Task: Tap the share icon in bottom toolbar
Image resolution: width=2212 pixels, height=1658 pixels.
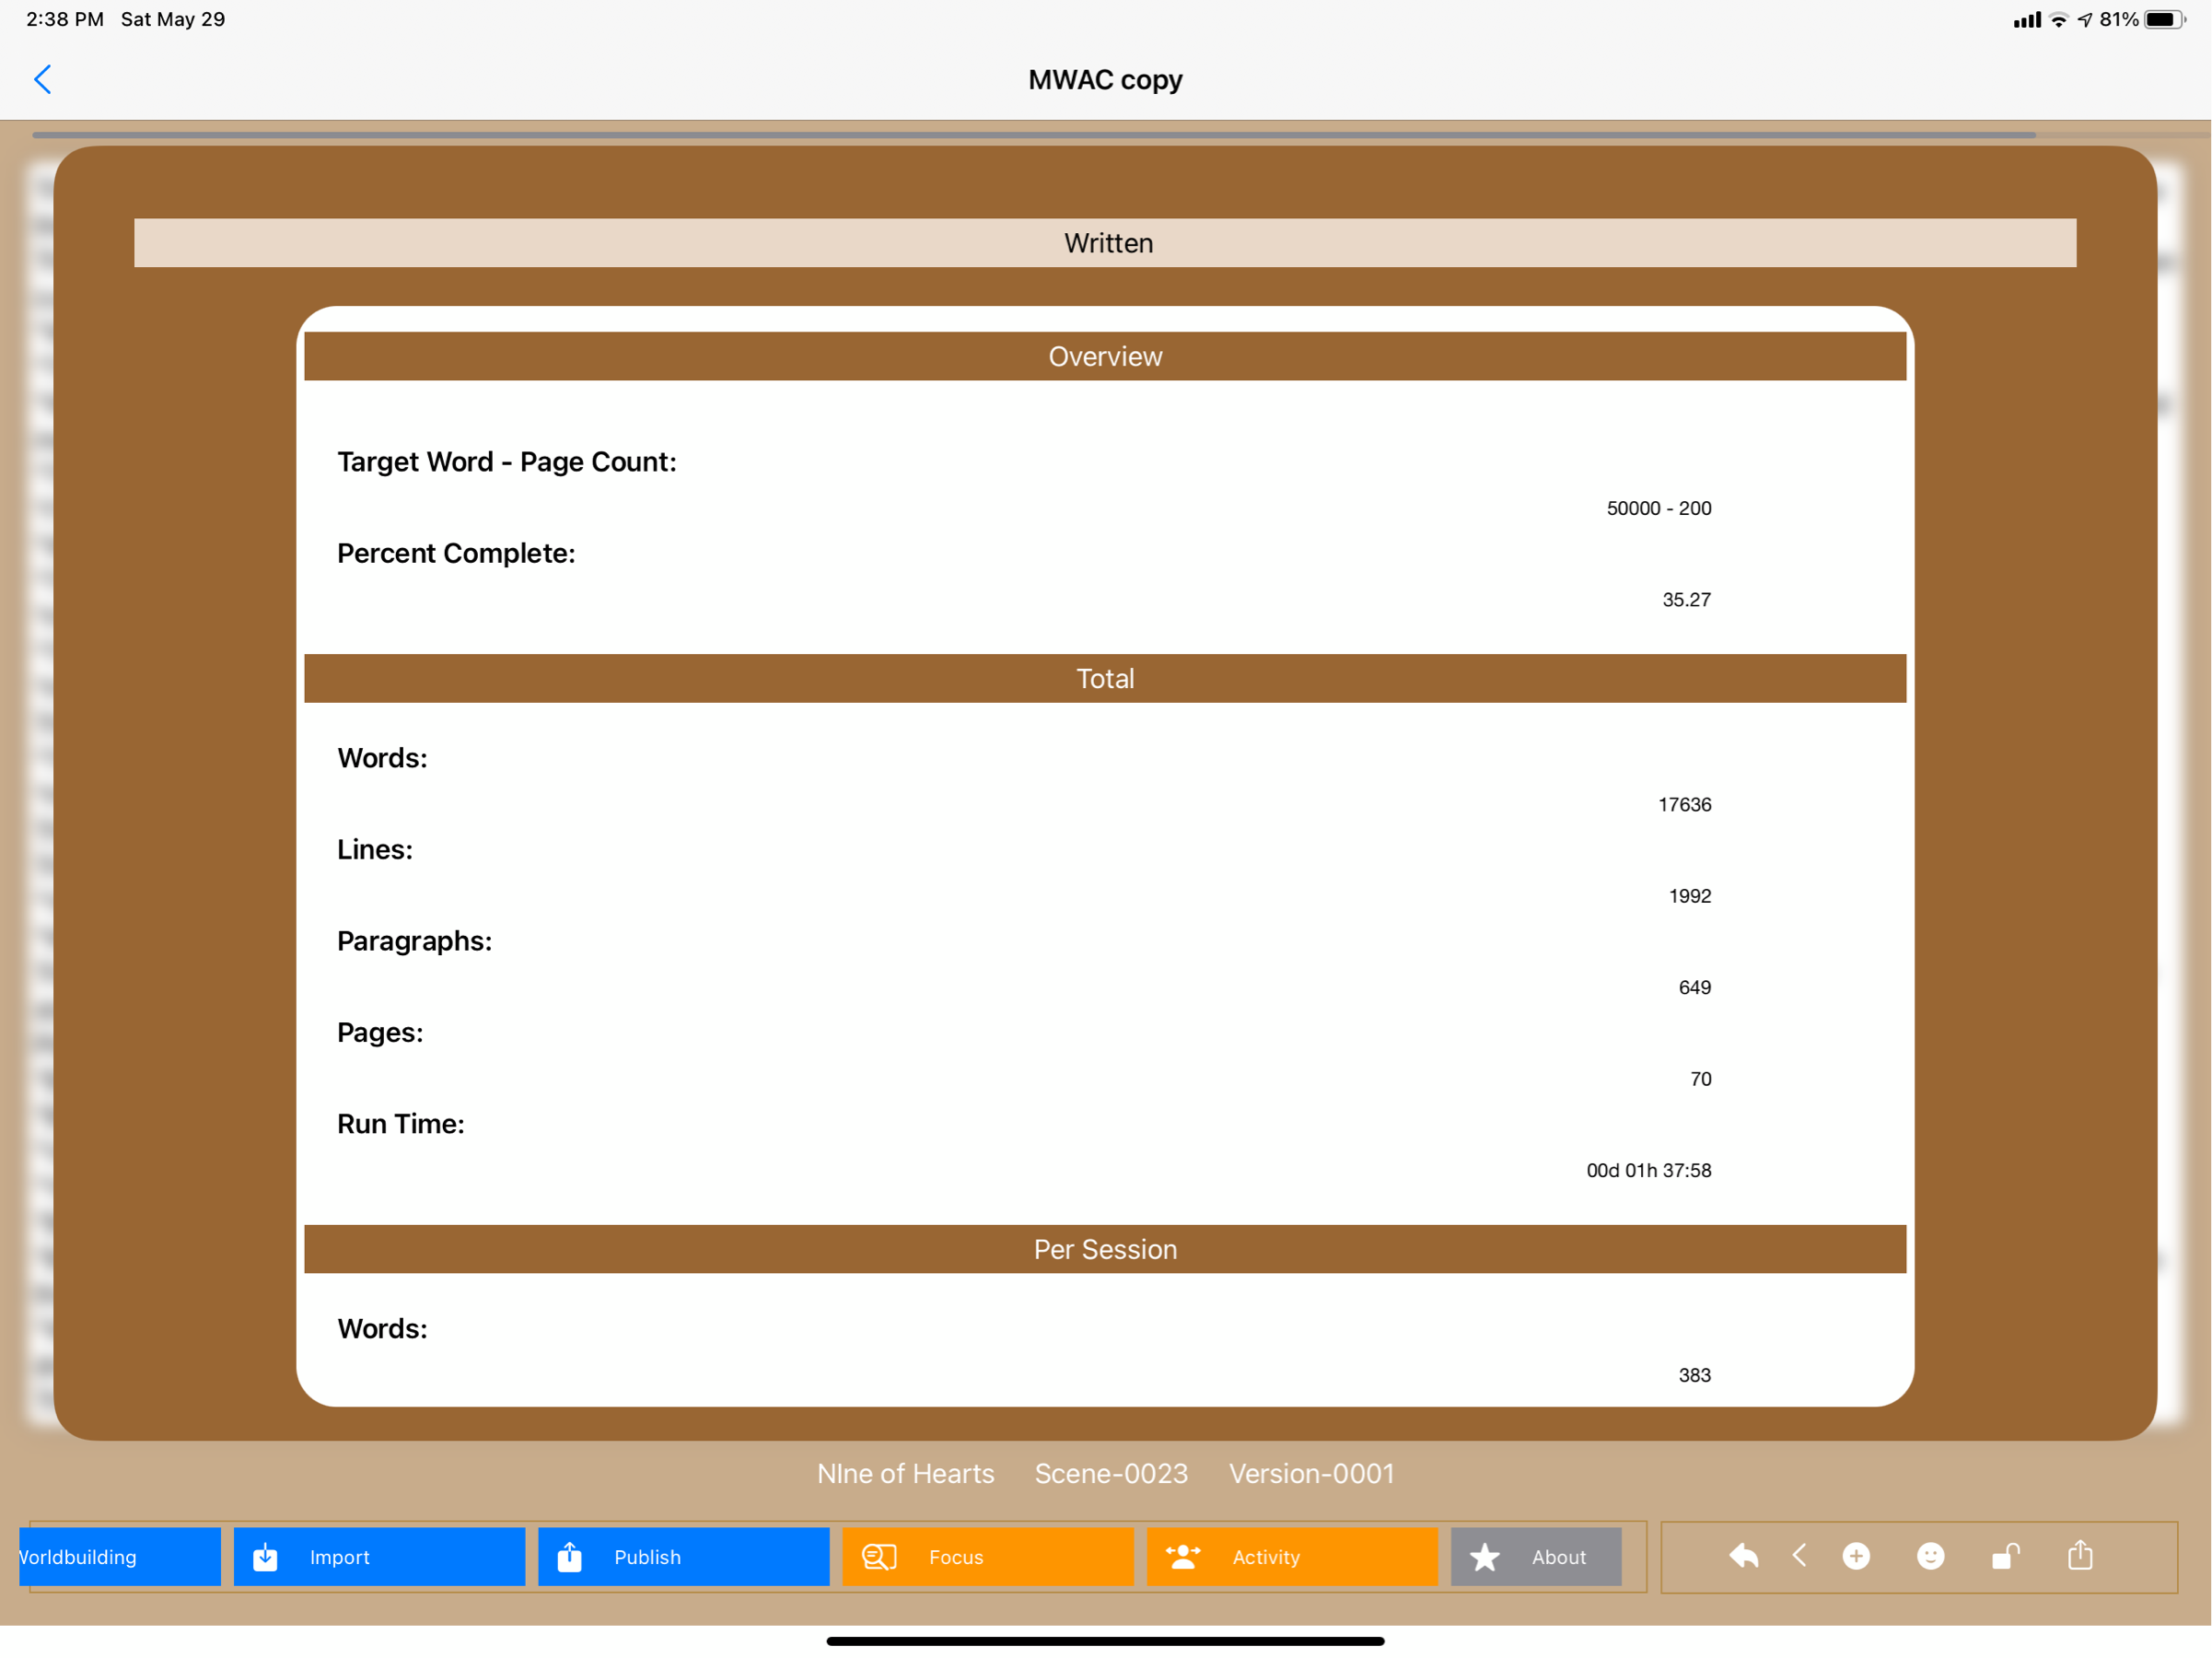Action: click(2080, 1555)
